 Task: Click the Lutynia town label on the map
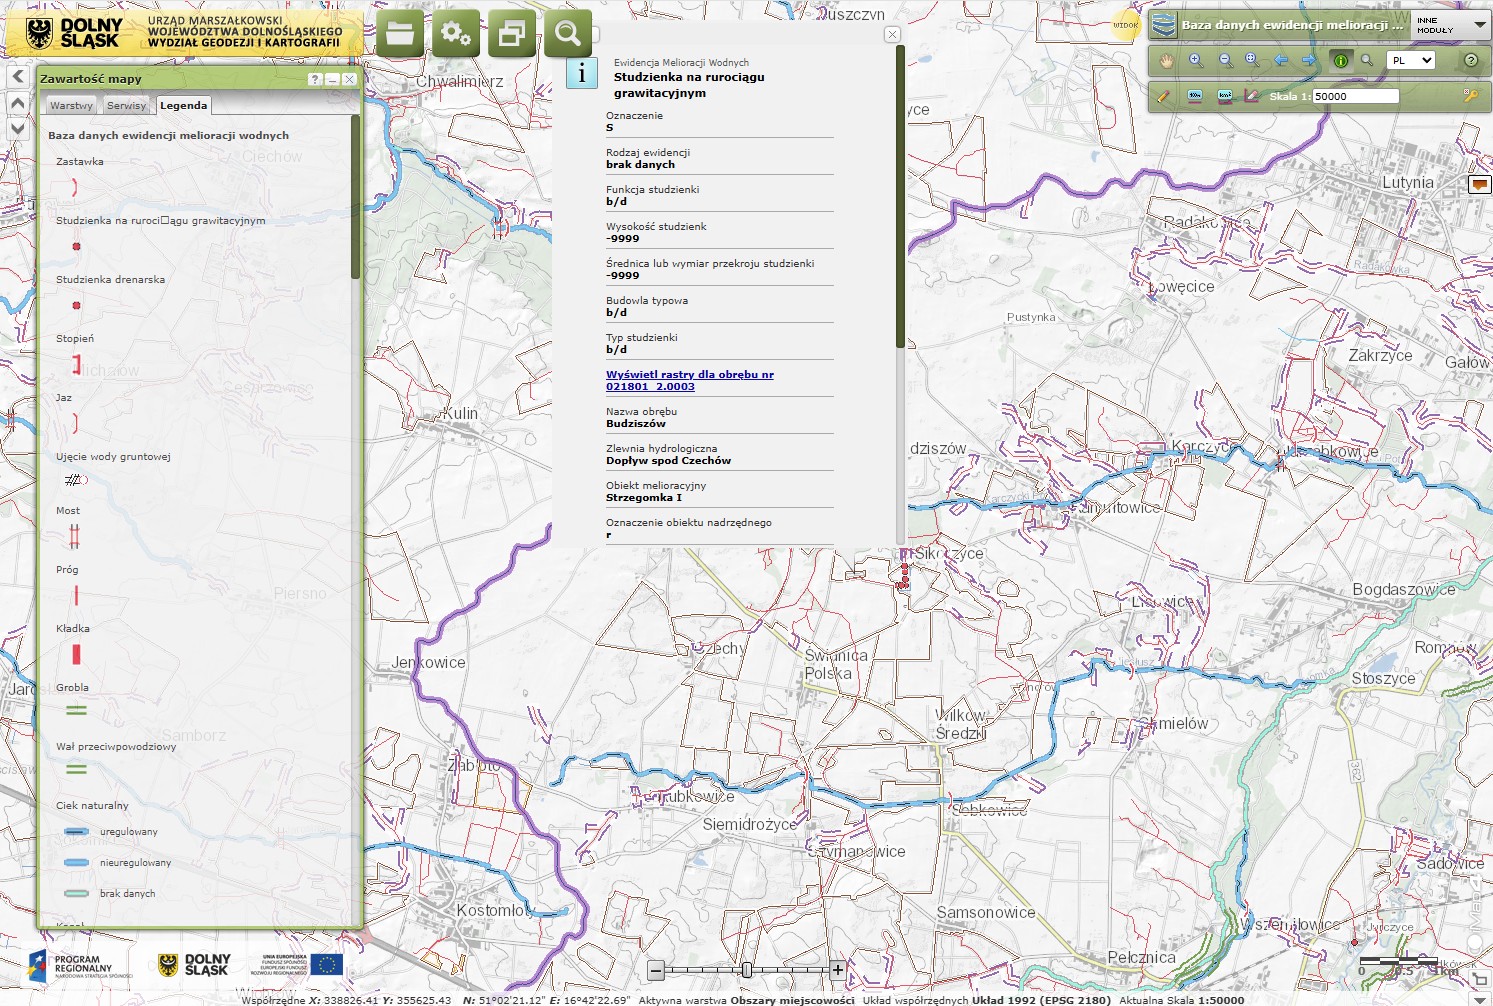1408,183
